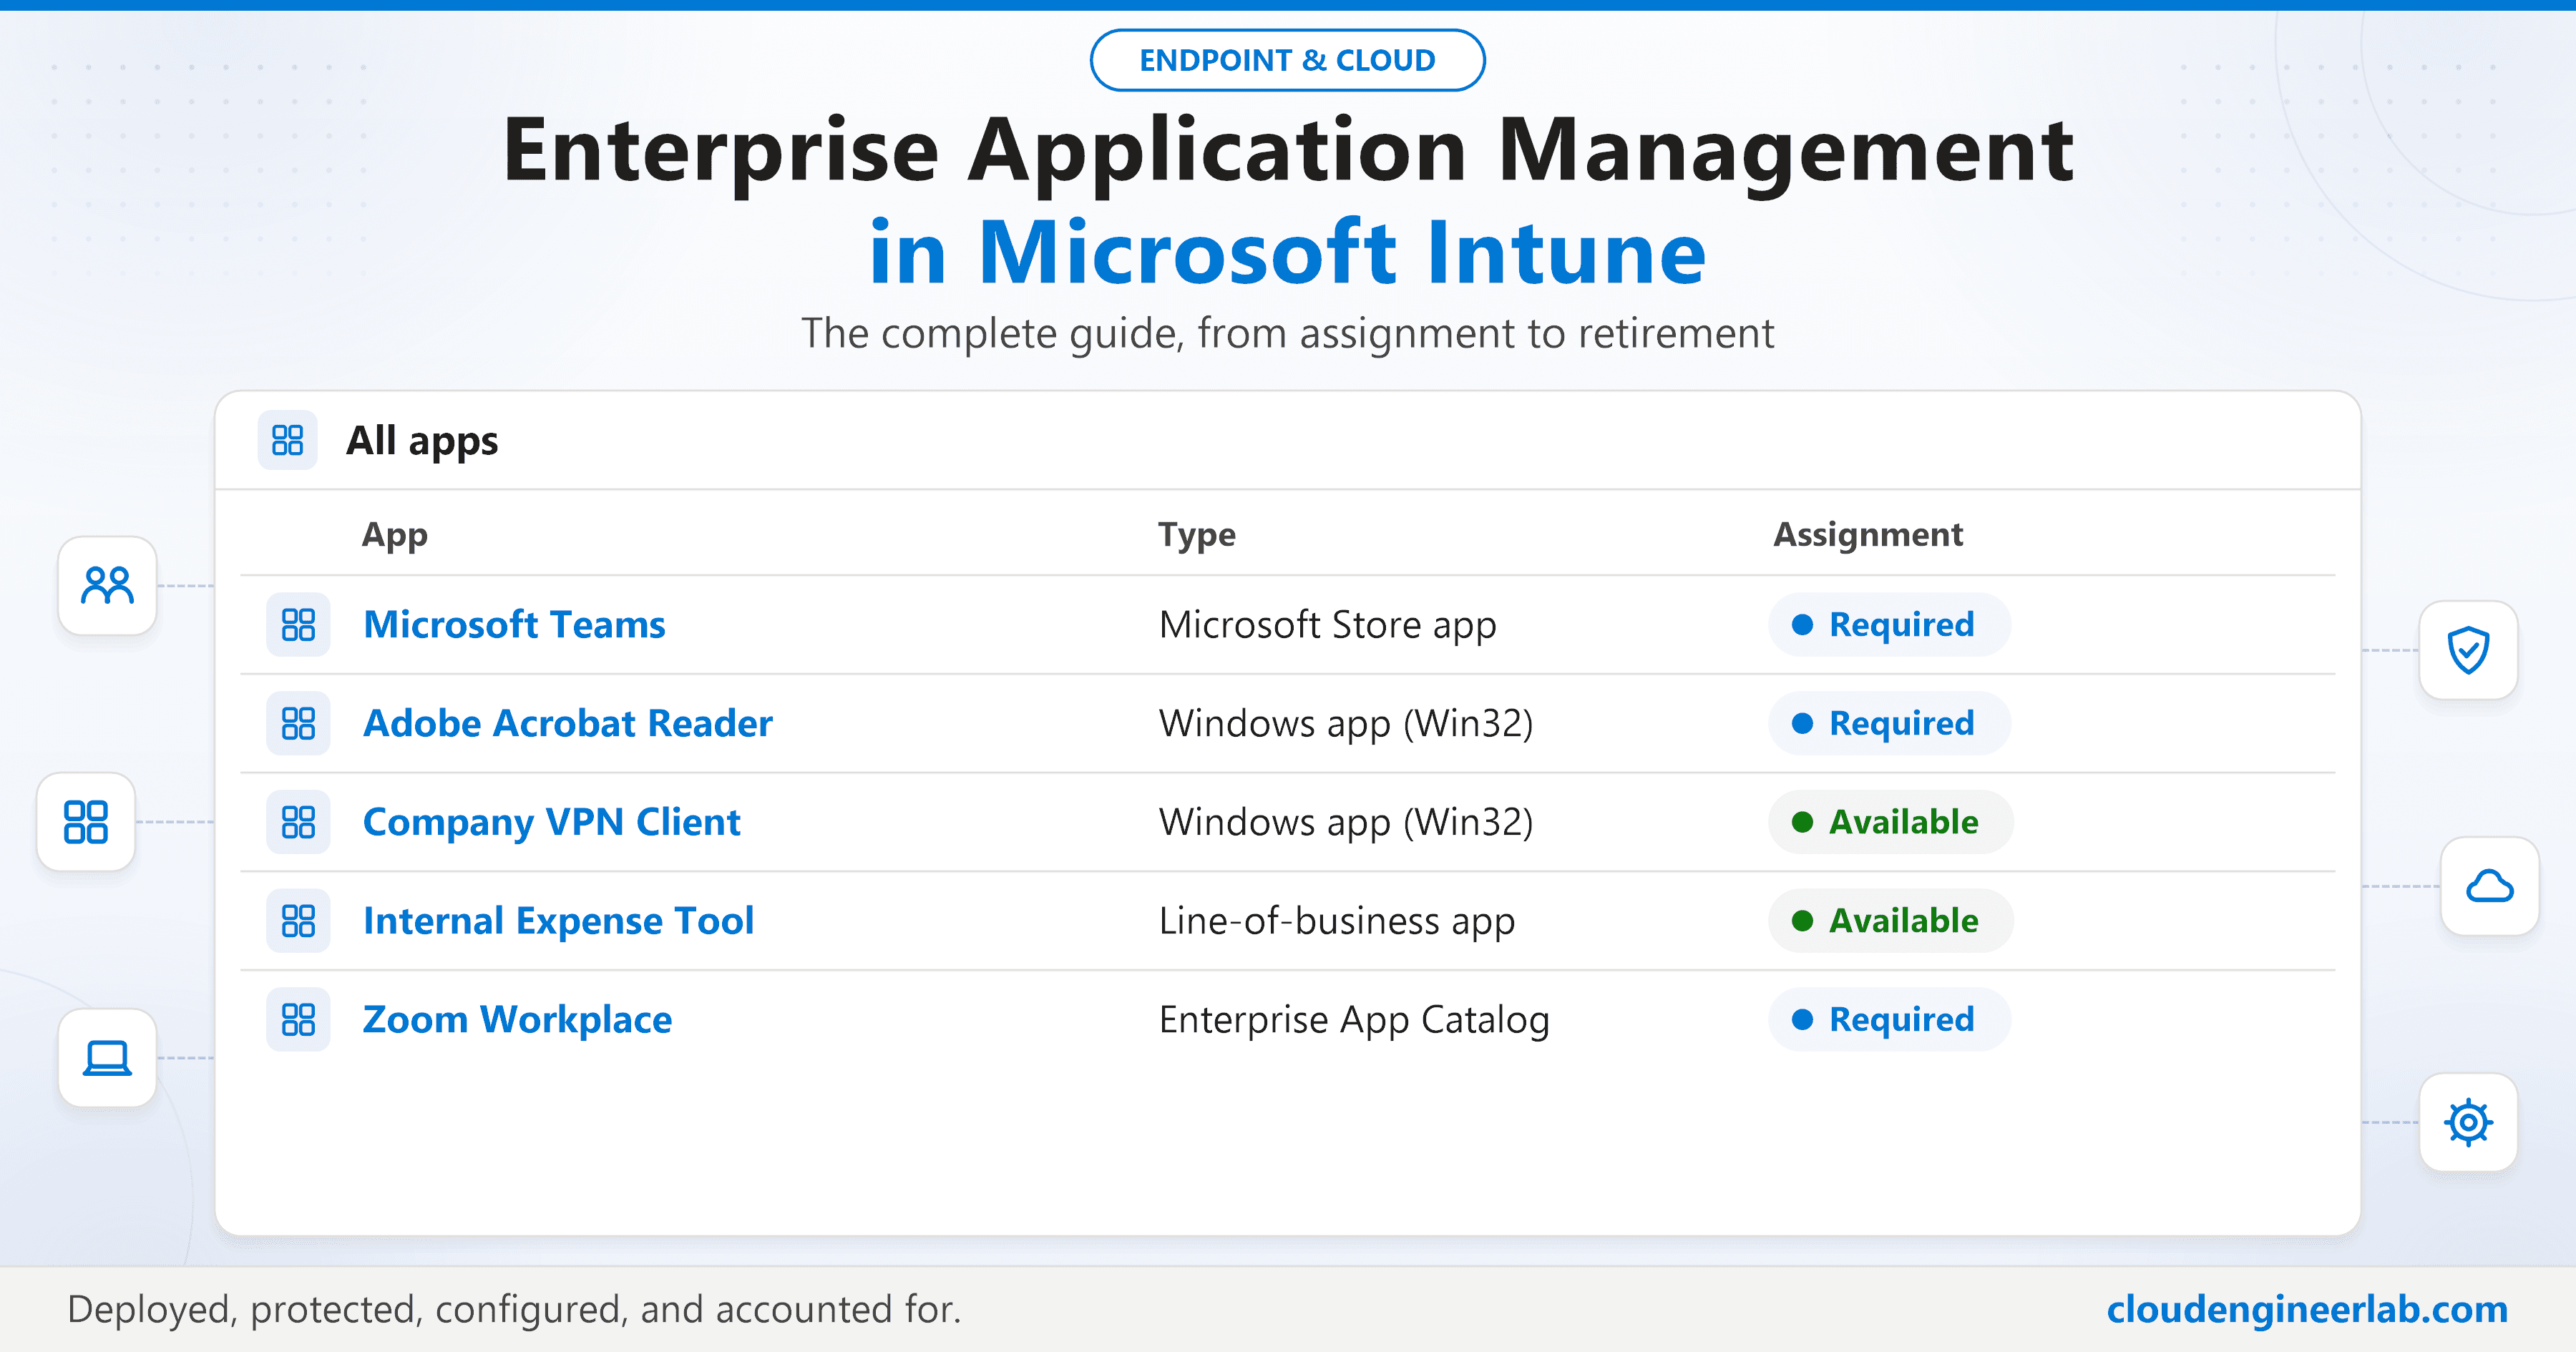Click the apps grid icon on left side
2576x1352 pixels.
tap(86, 822)
